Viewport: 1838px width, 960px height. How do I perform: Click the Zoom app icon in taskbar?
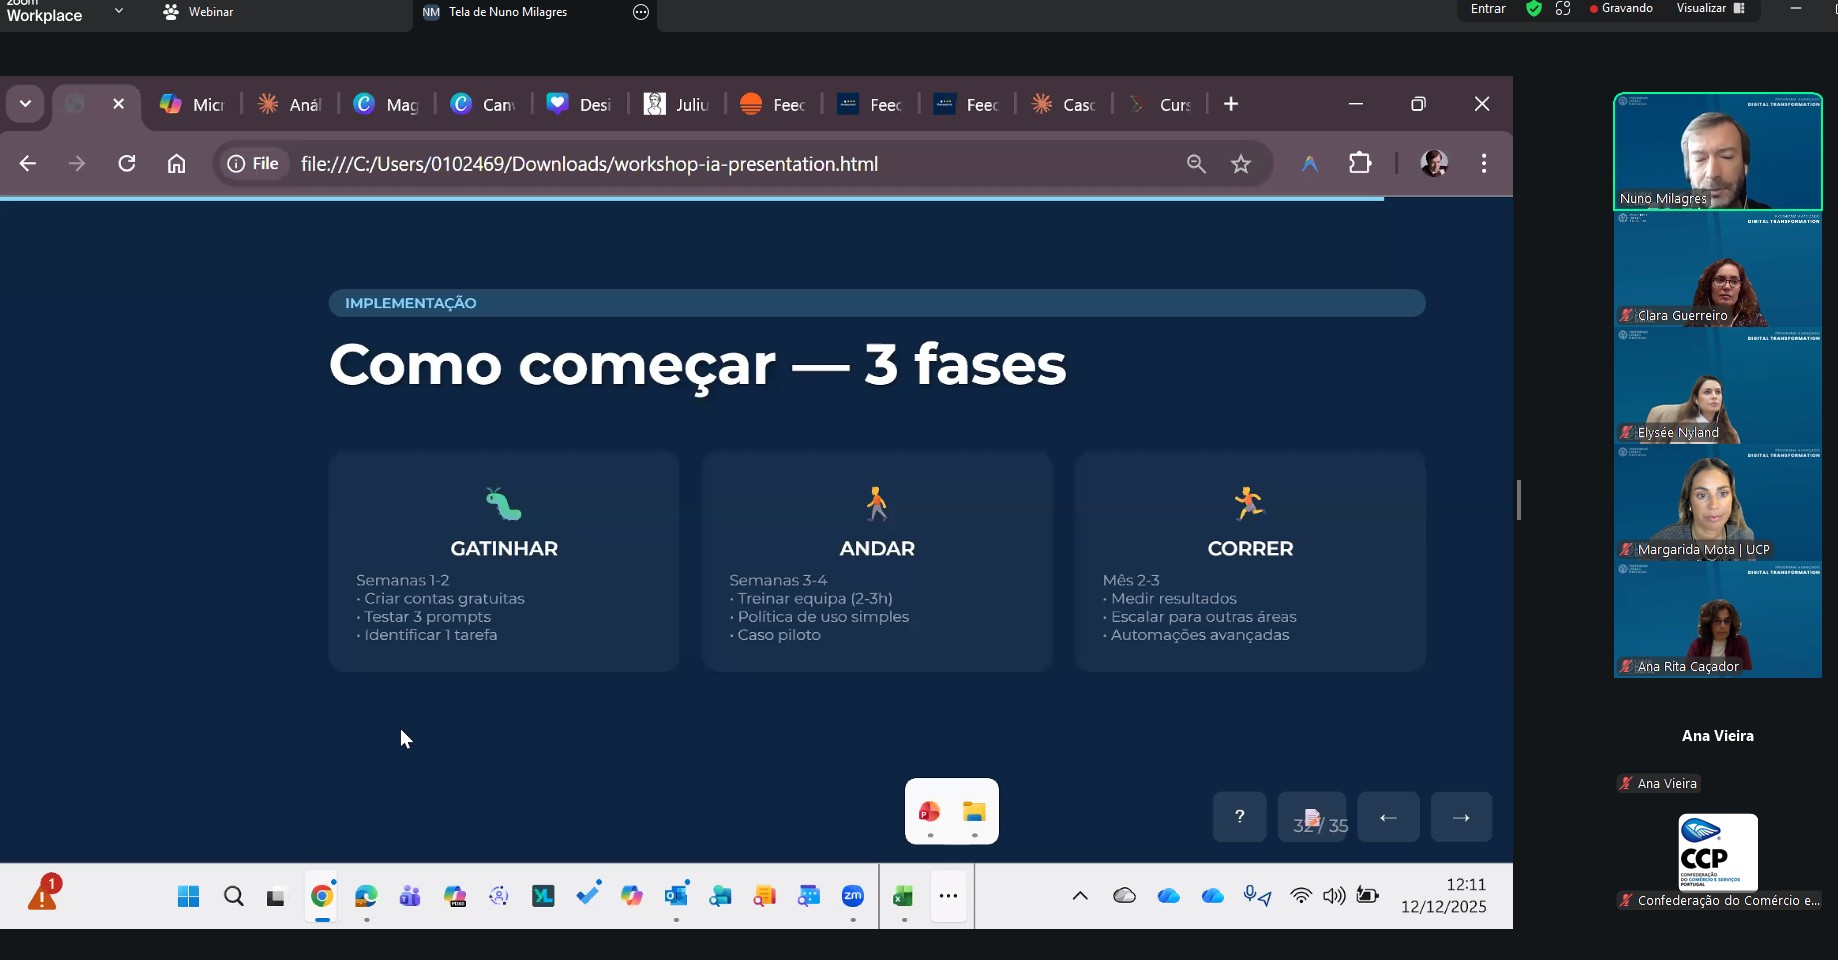tap(853, 896)
